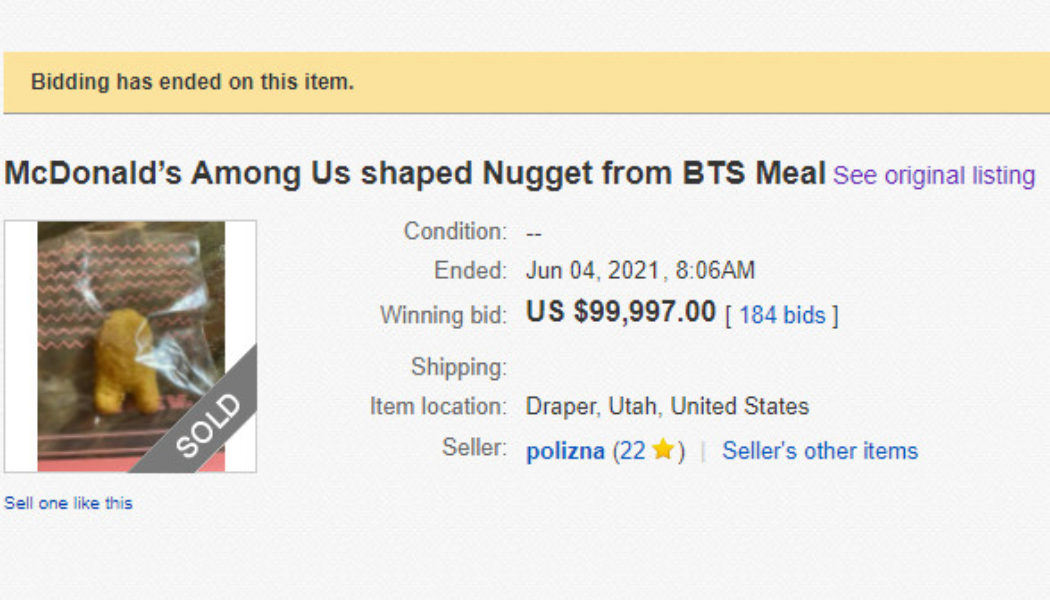This screenshot has width=1050, height=600.
Task: Click the yellow feedback star icon
Action: [x=662, y=451]
